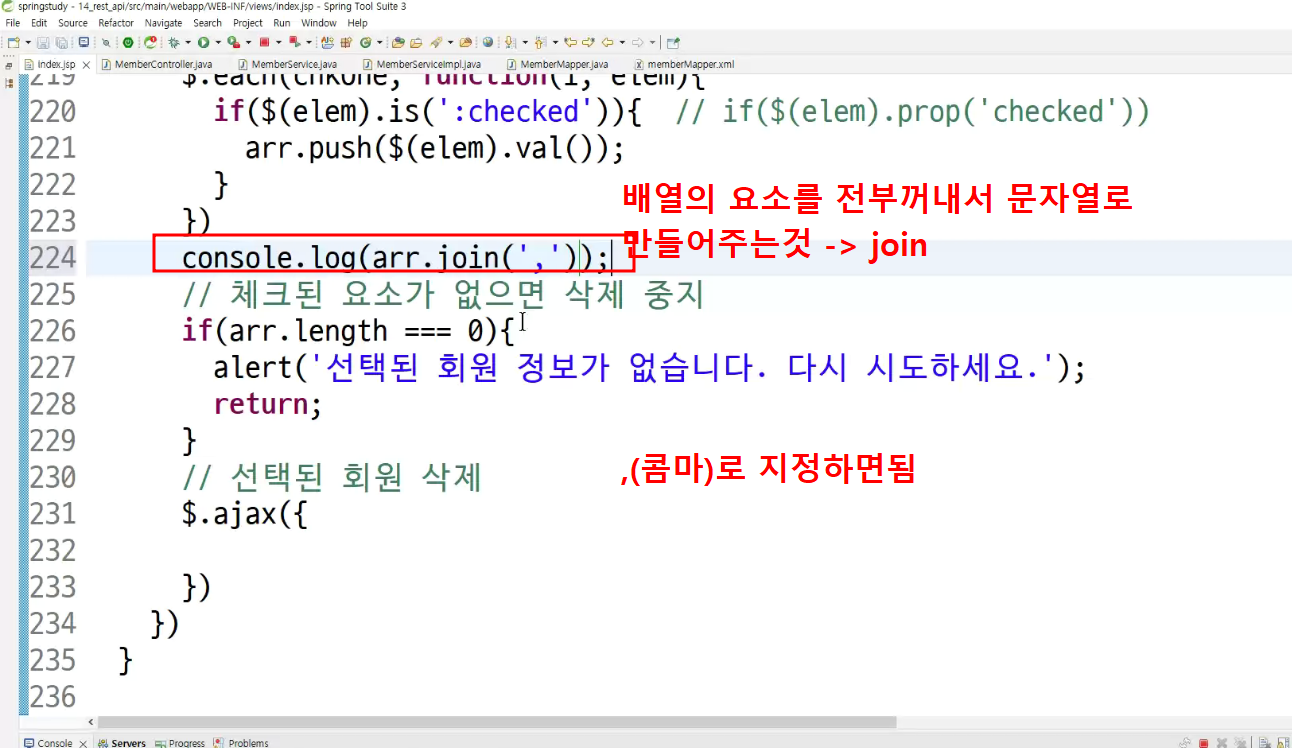Open the Run menu
This screenshot has width=1292, height=748.
282,23
